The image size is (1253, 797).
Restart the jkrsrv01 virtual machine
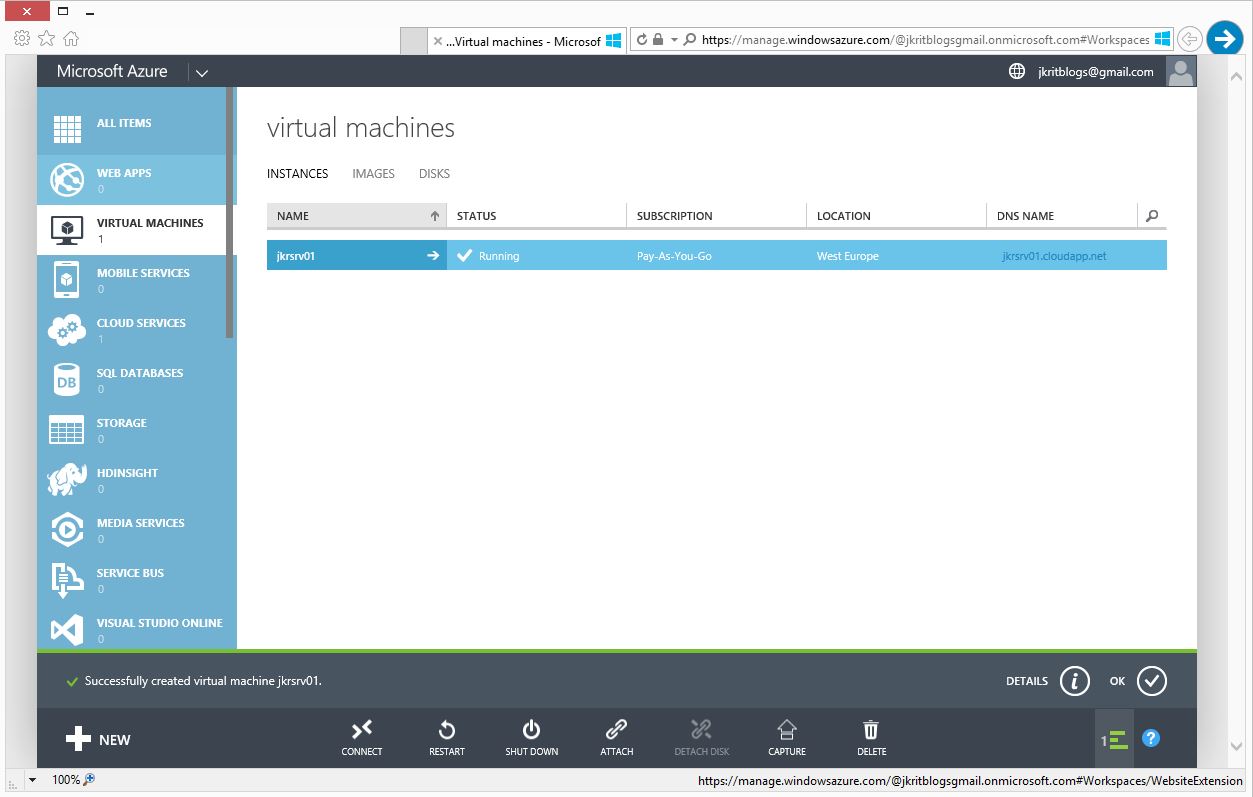(x=447, y=738)
